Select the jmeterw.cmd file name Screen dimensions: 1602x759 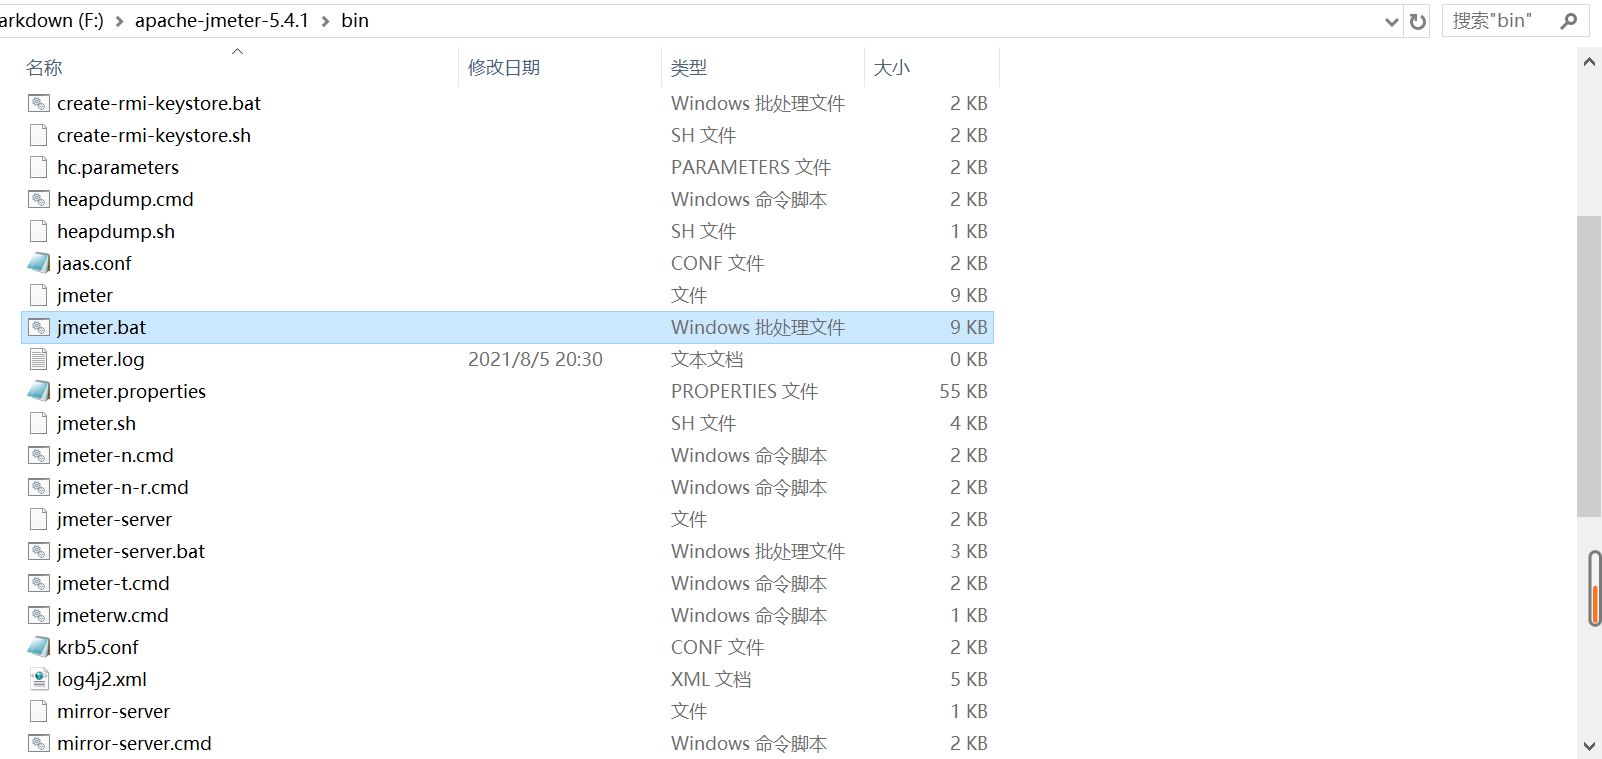(x=113, y=615)
